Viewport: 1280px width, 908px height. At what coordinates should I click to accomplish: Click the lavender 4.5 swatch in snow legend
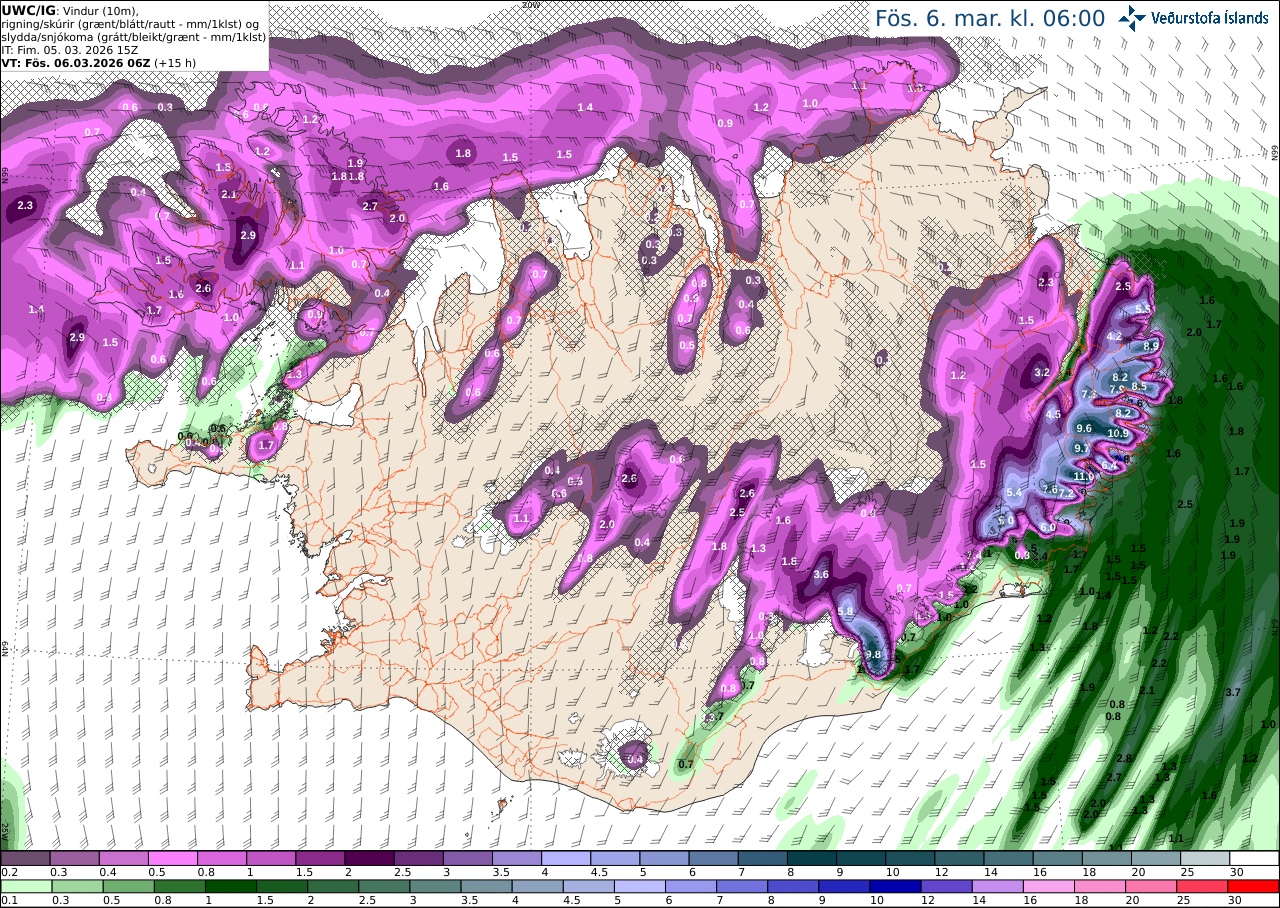pyautogui.click(x=615, y=858)
